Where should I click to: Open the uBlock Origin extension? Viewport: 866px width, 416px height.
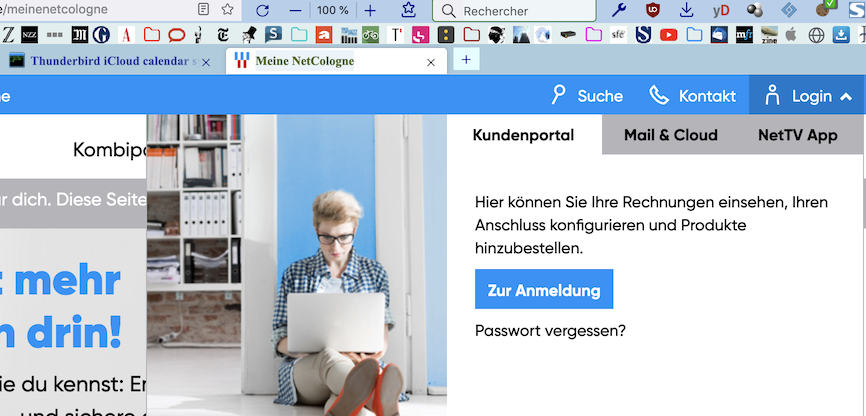click(653, 10)
